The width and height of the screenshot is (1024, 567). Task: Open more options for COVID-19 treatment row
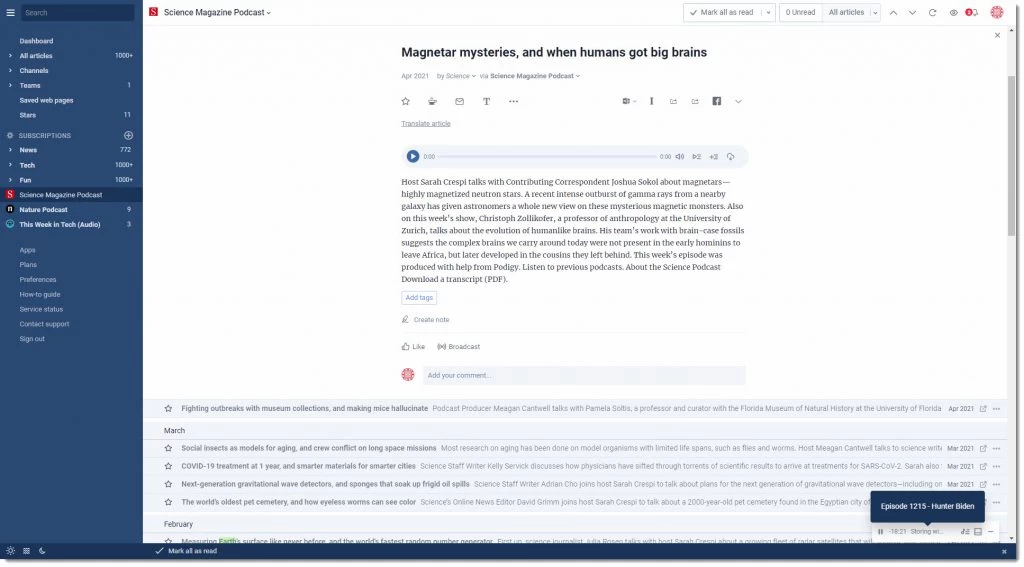[x=997, y=467]
